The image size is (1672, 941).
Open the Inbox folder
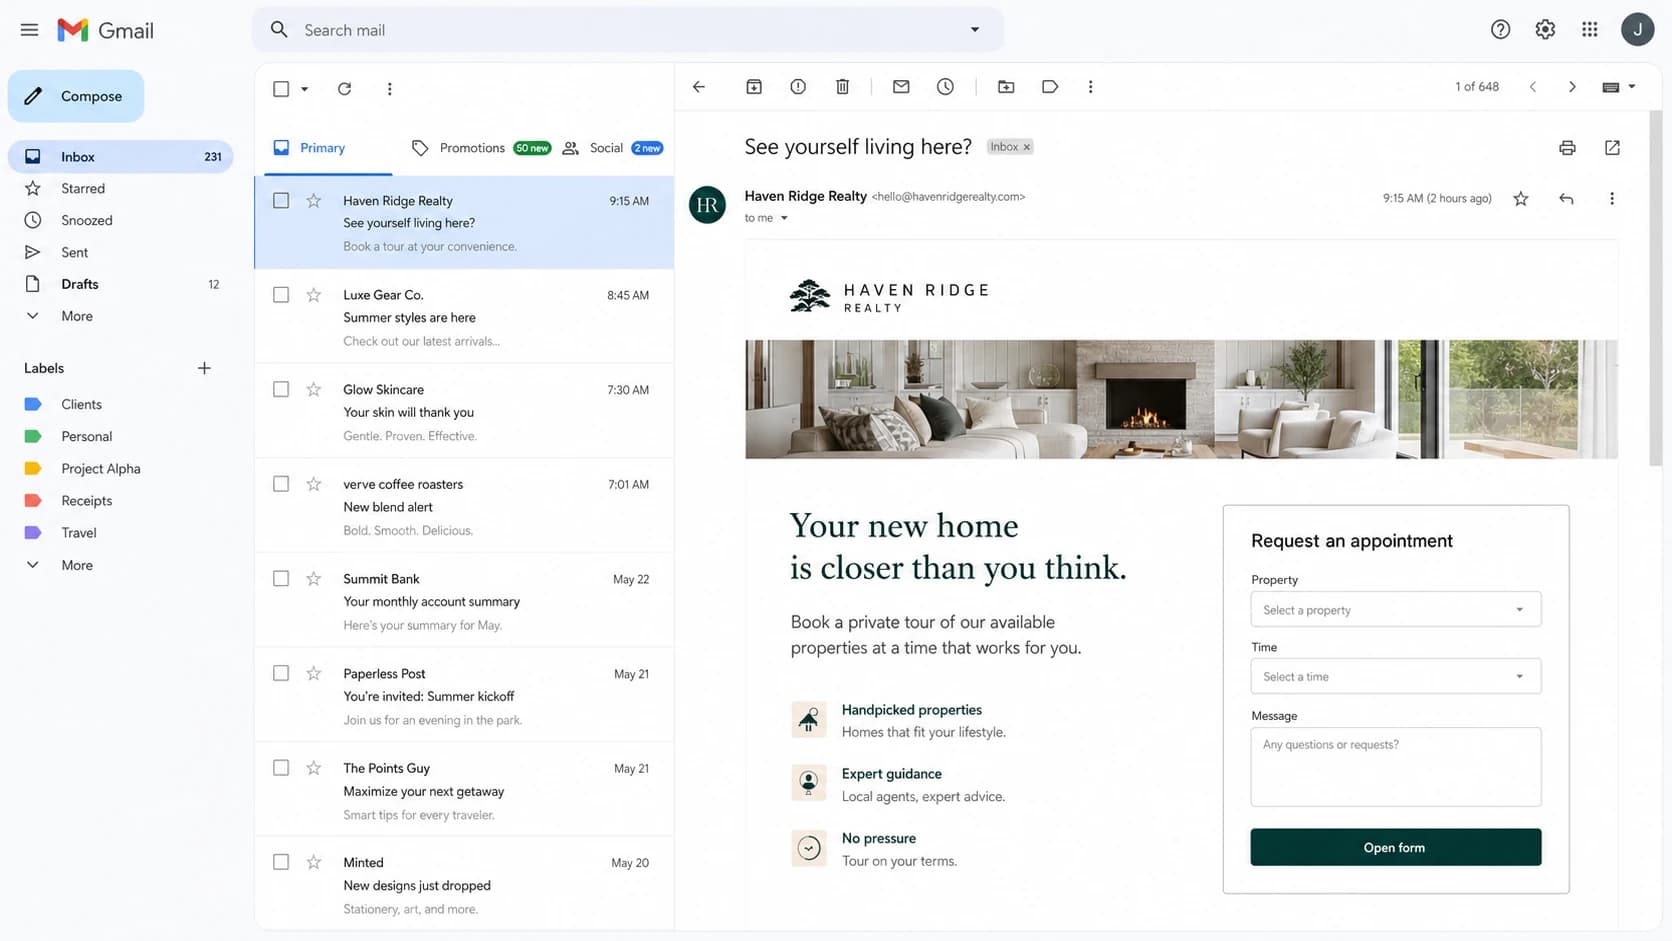click(120, 157)
